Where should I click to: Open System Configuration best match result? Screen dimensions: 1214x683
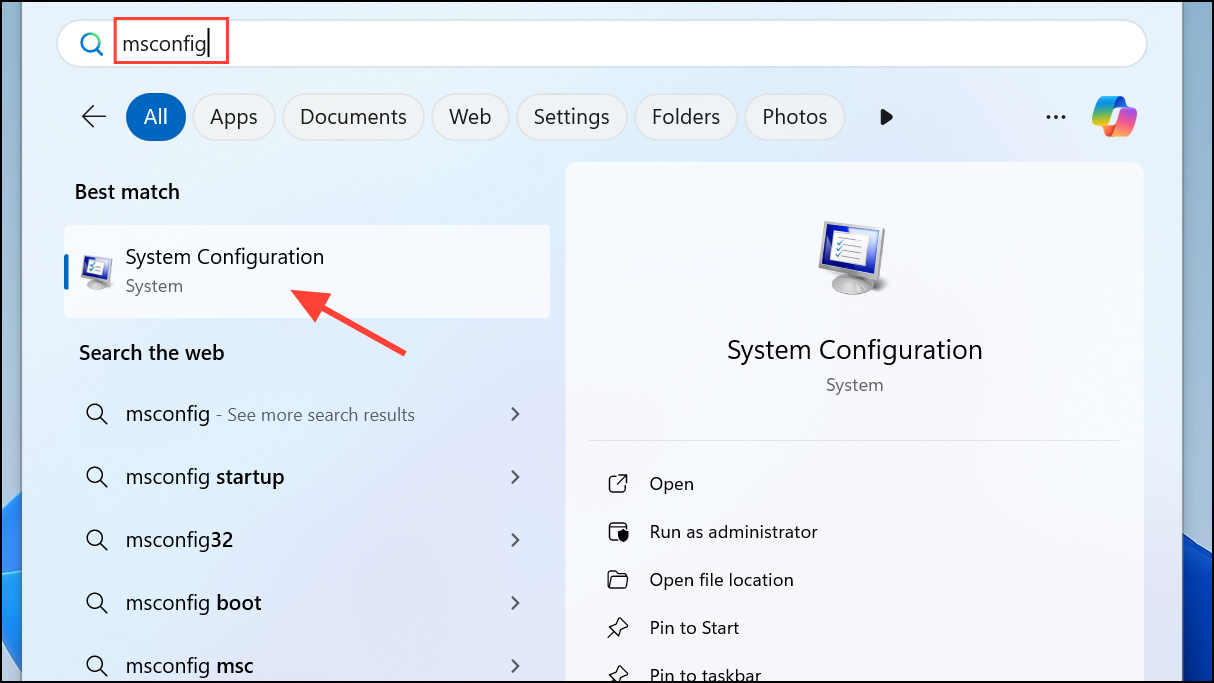[307, 271]
